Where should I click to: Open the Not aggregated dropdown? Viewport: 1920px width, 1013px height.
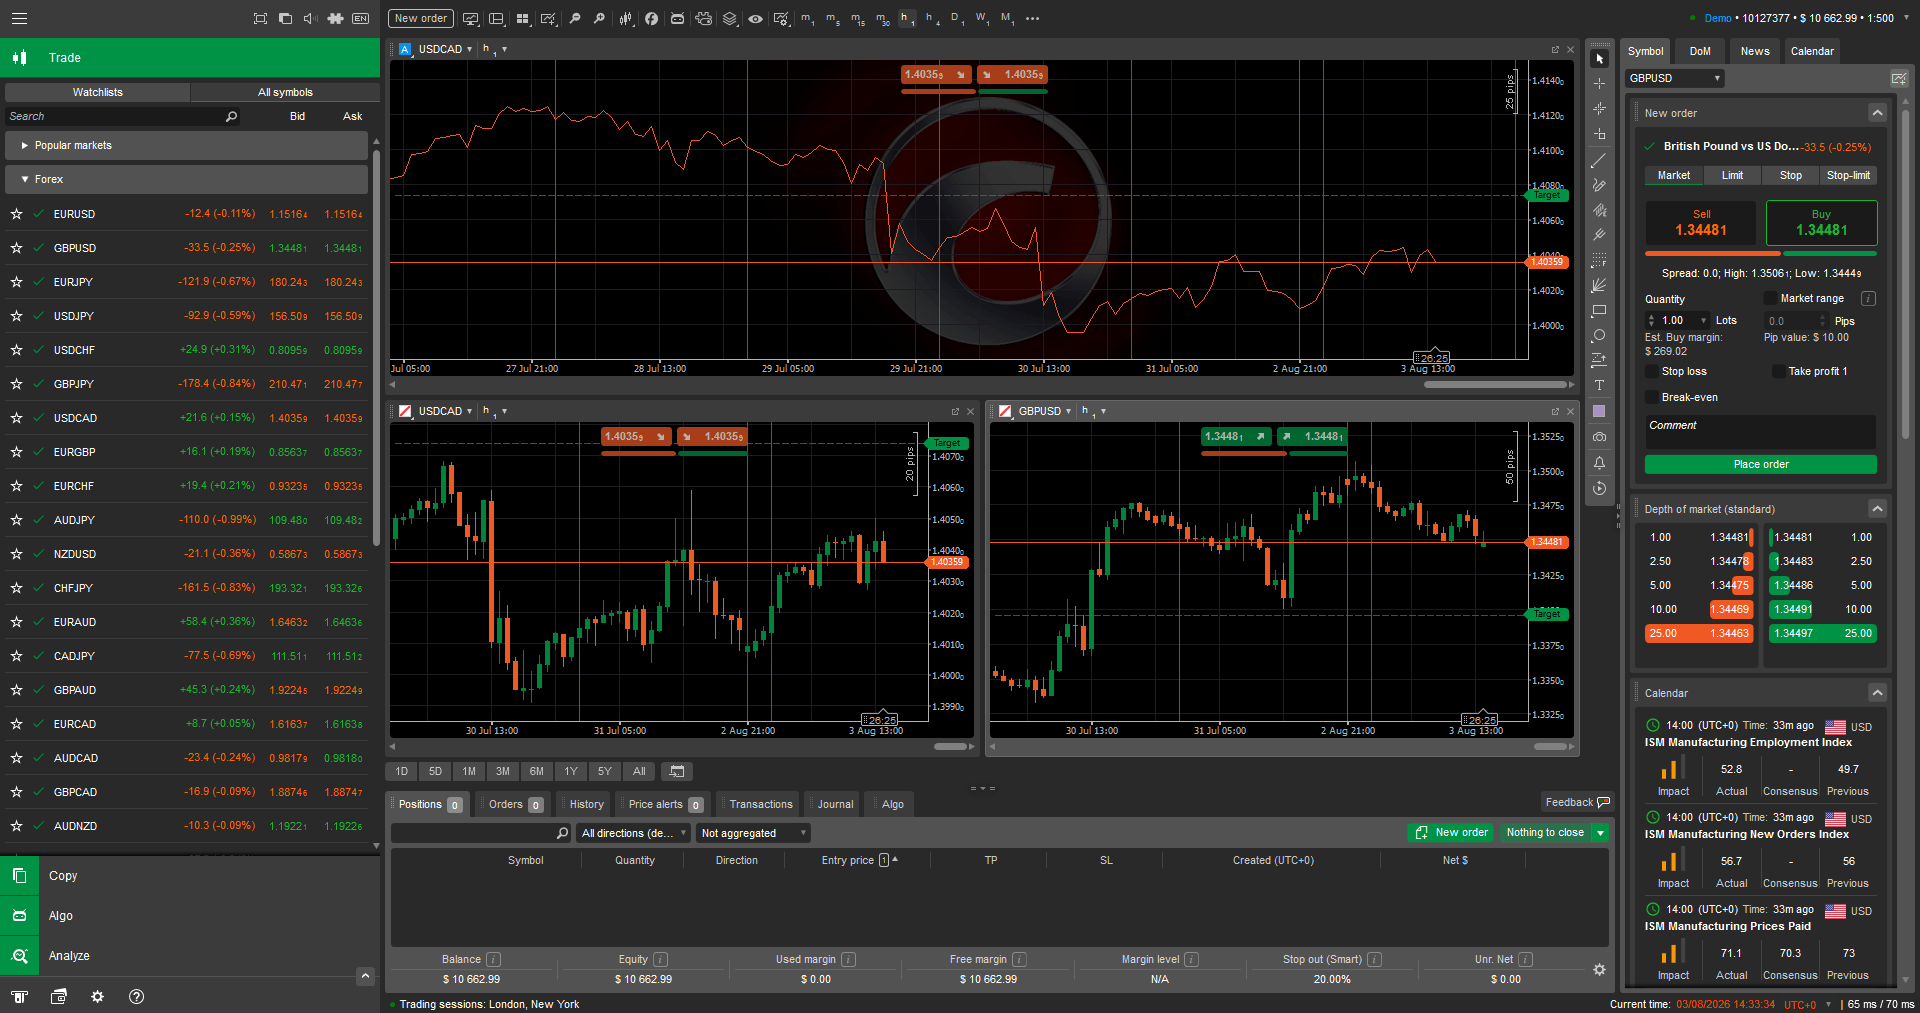click(x=753, y=833)
